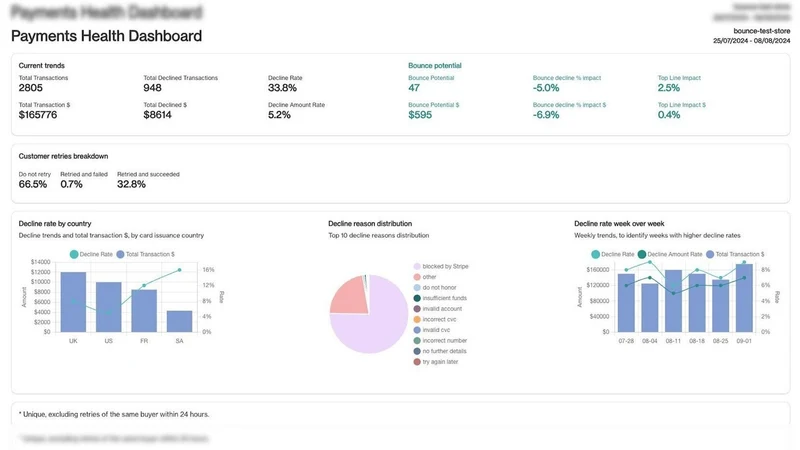
Task: Click Decline Amount Rate legend dot in weekly chart
Action: coord(642,254)
